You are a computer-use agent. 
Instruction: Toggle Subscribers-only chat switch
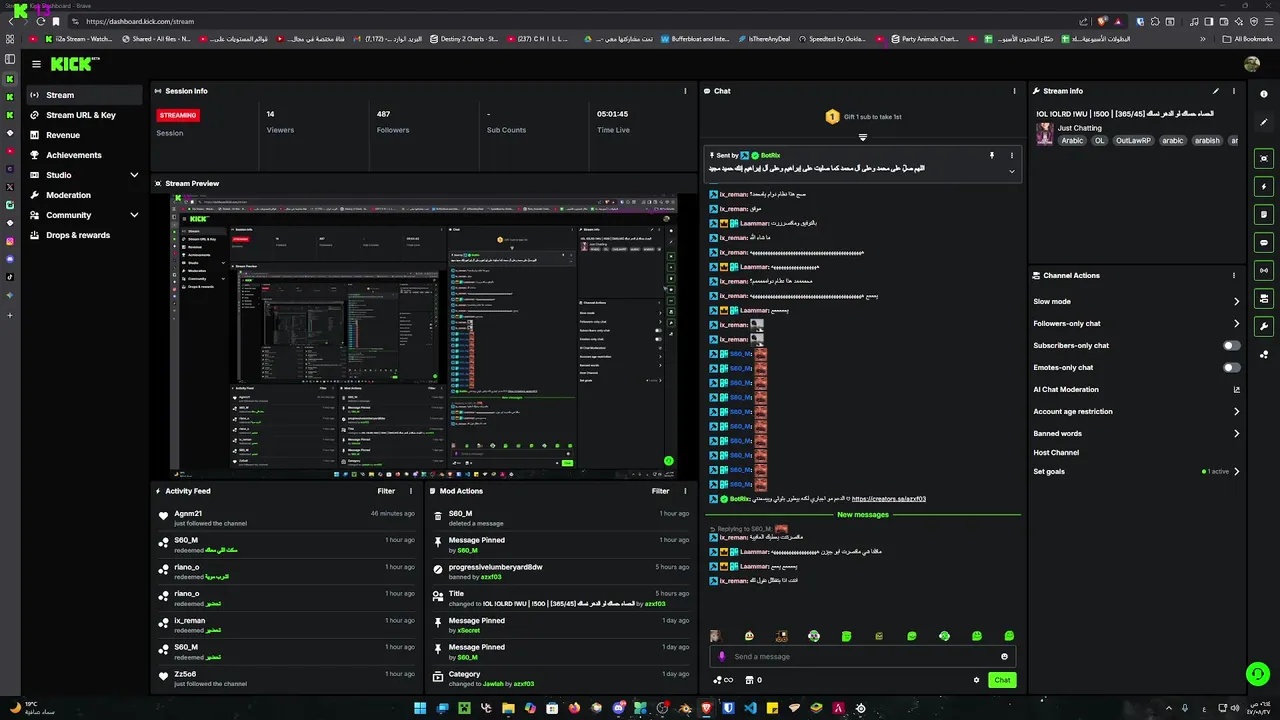1232,345
